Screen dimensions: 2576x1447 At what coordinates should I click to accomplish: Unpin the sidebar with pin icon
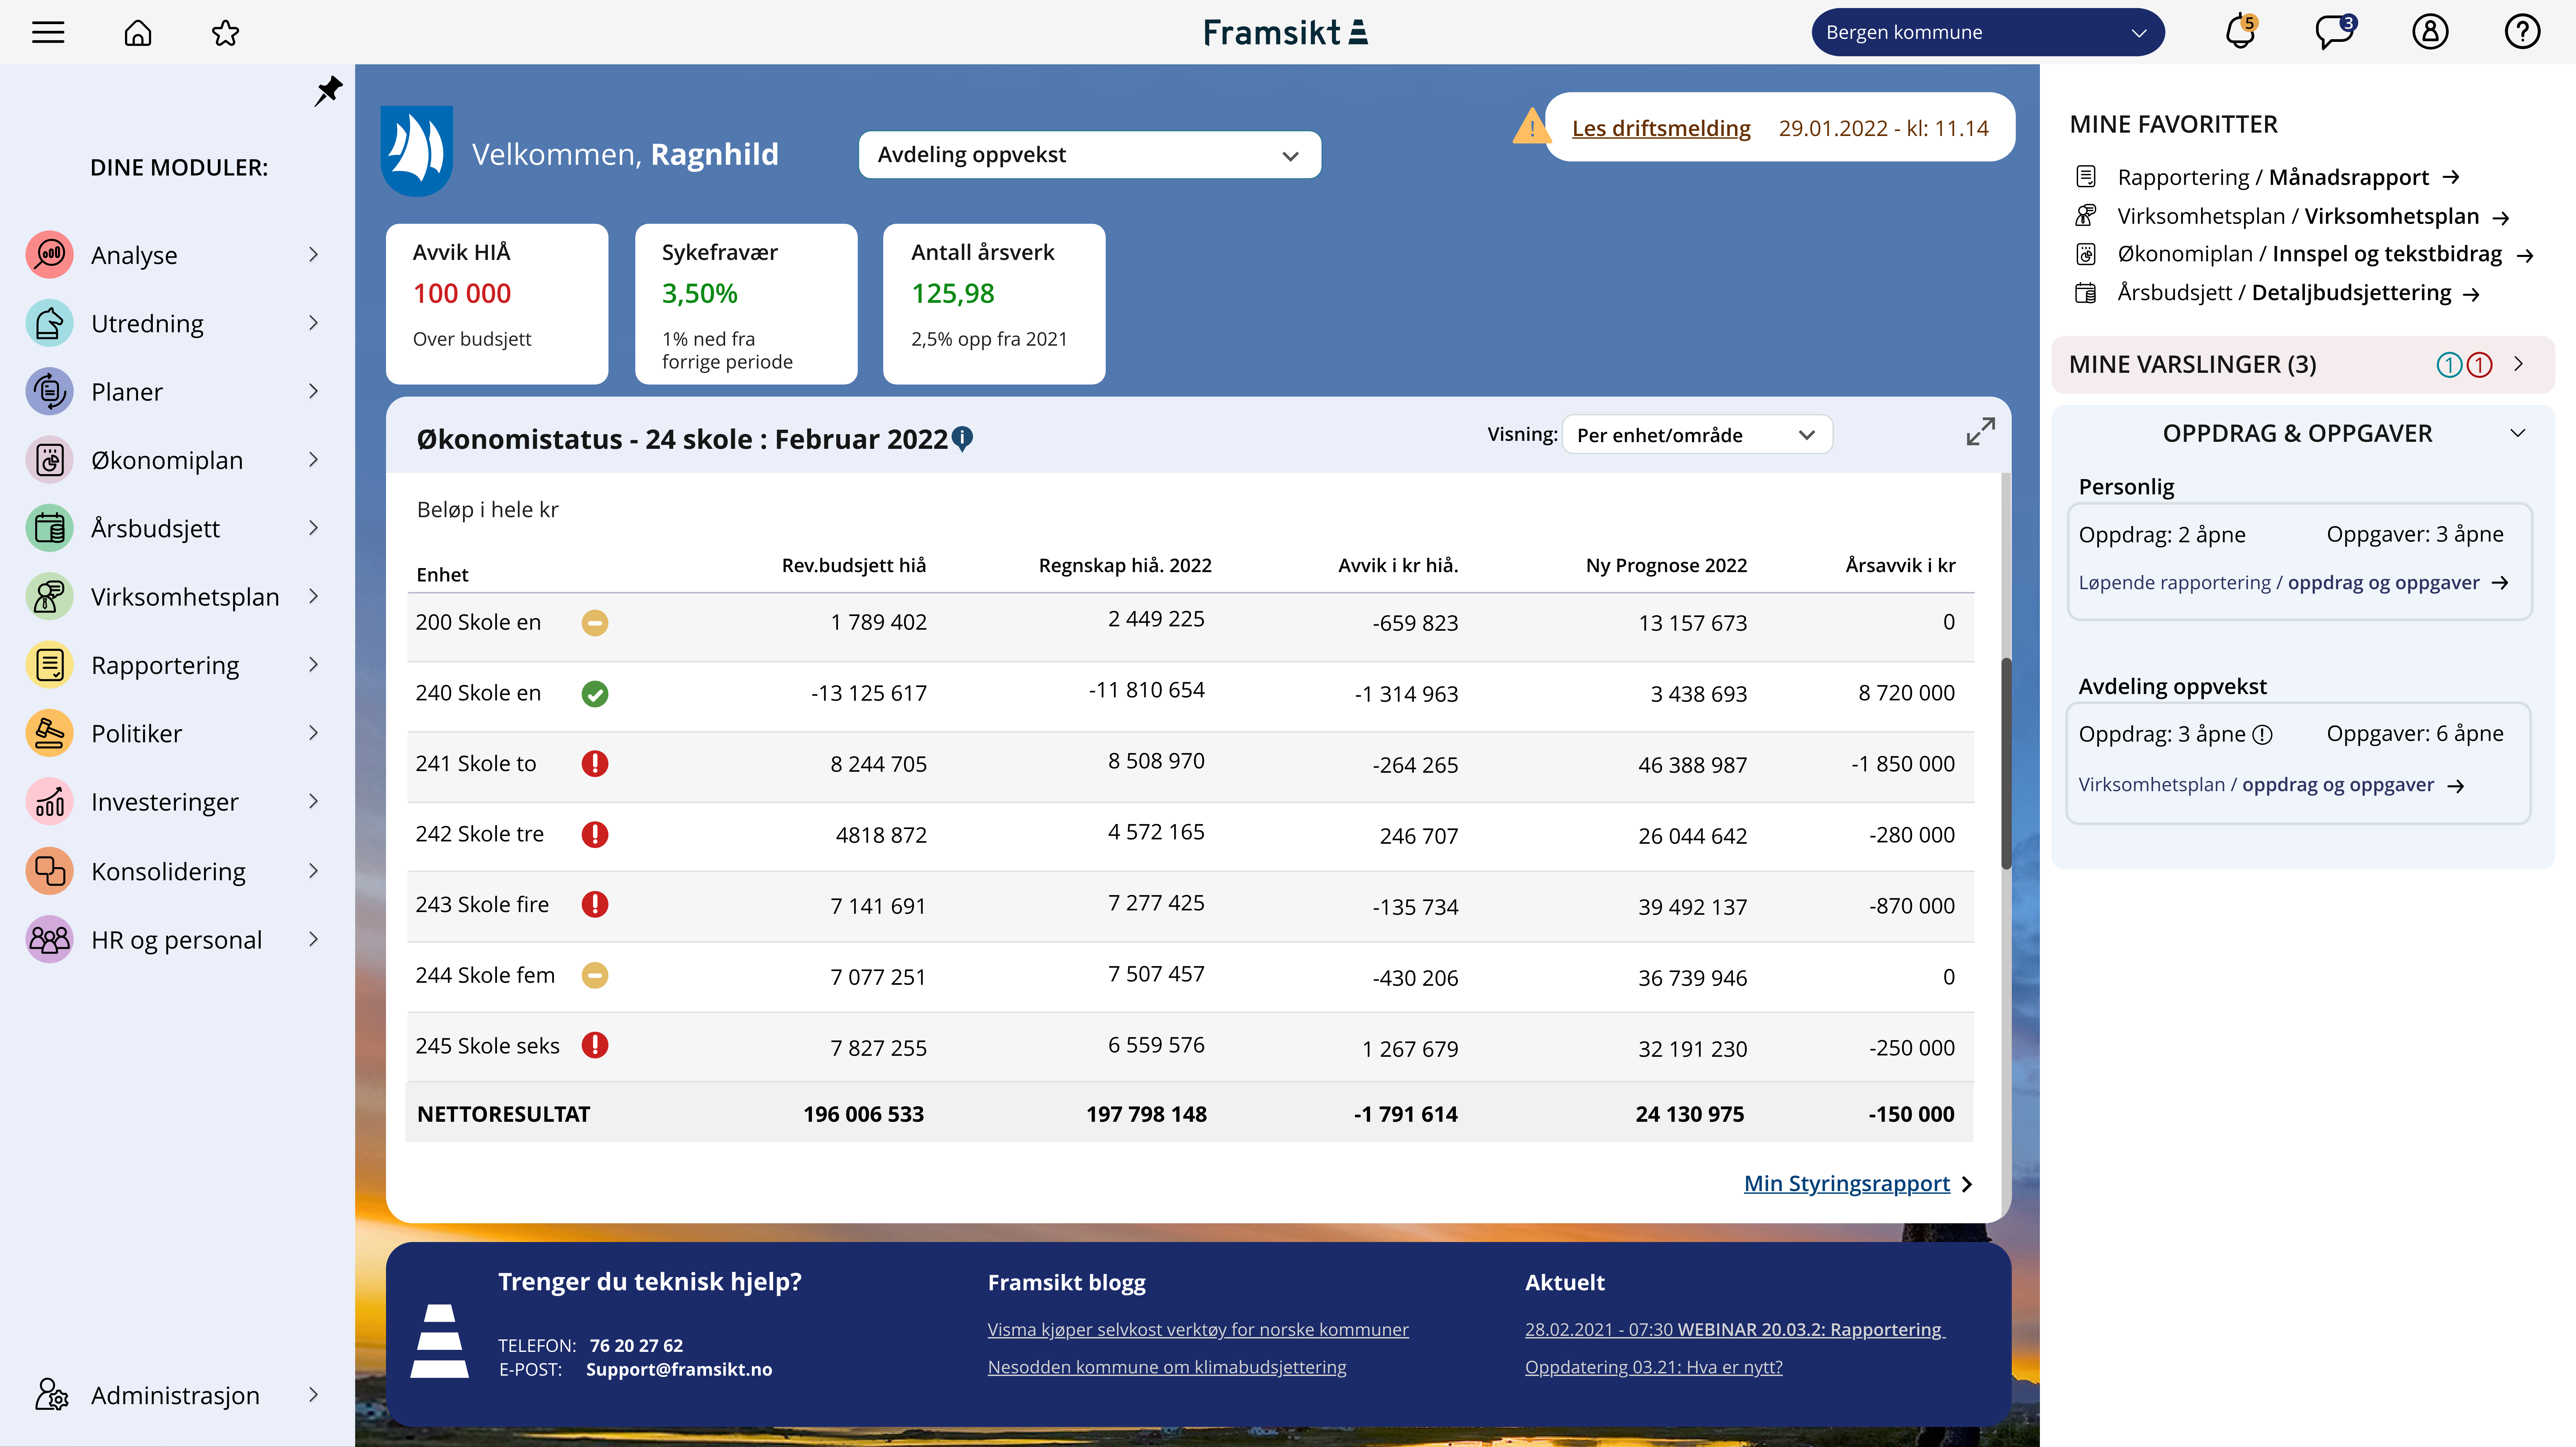click(328, 91)
